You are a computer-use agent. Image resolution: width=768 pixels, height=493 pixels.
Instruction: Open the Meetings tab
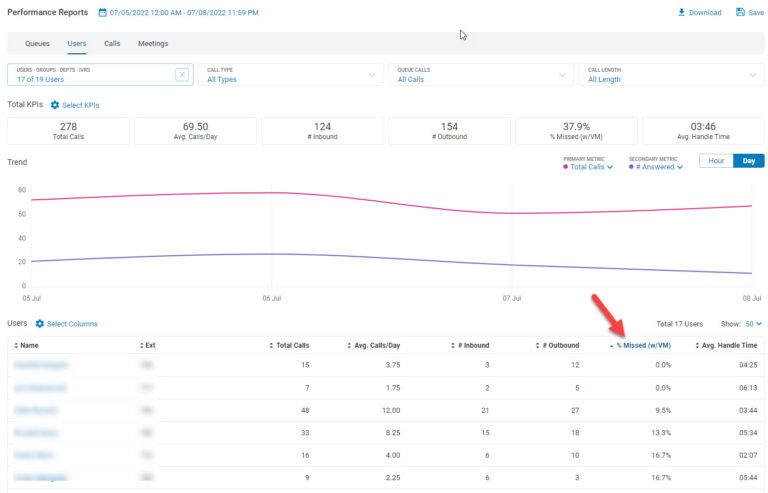153,44
